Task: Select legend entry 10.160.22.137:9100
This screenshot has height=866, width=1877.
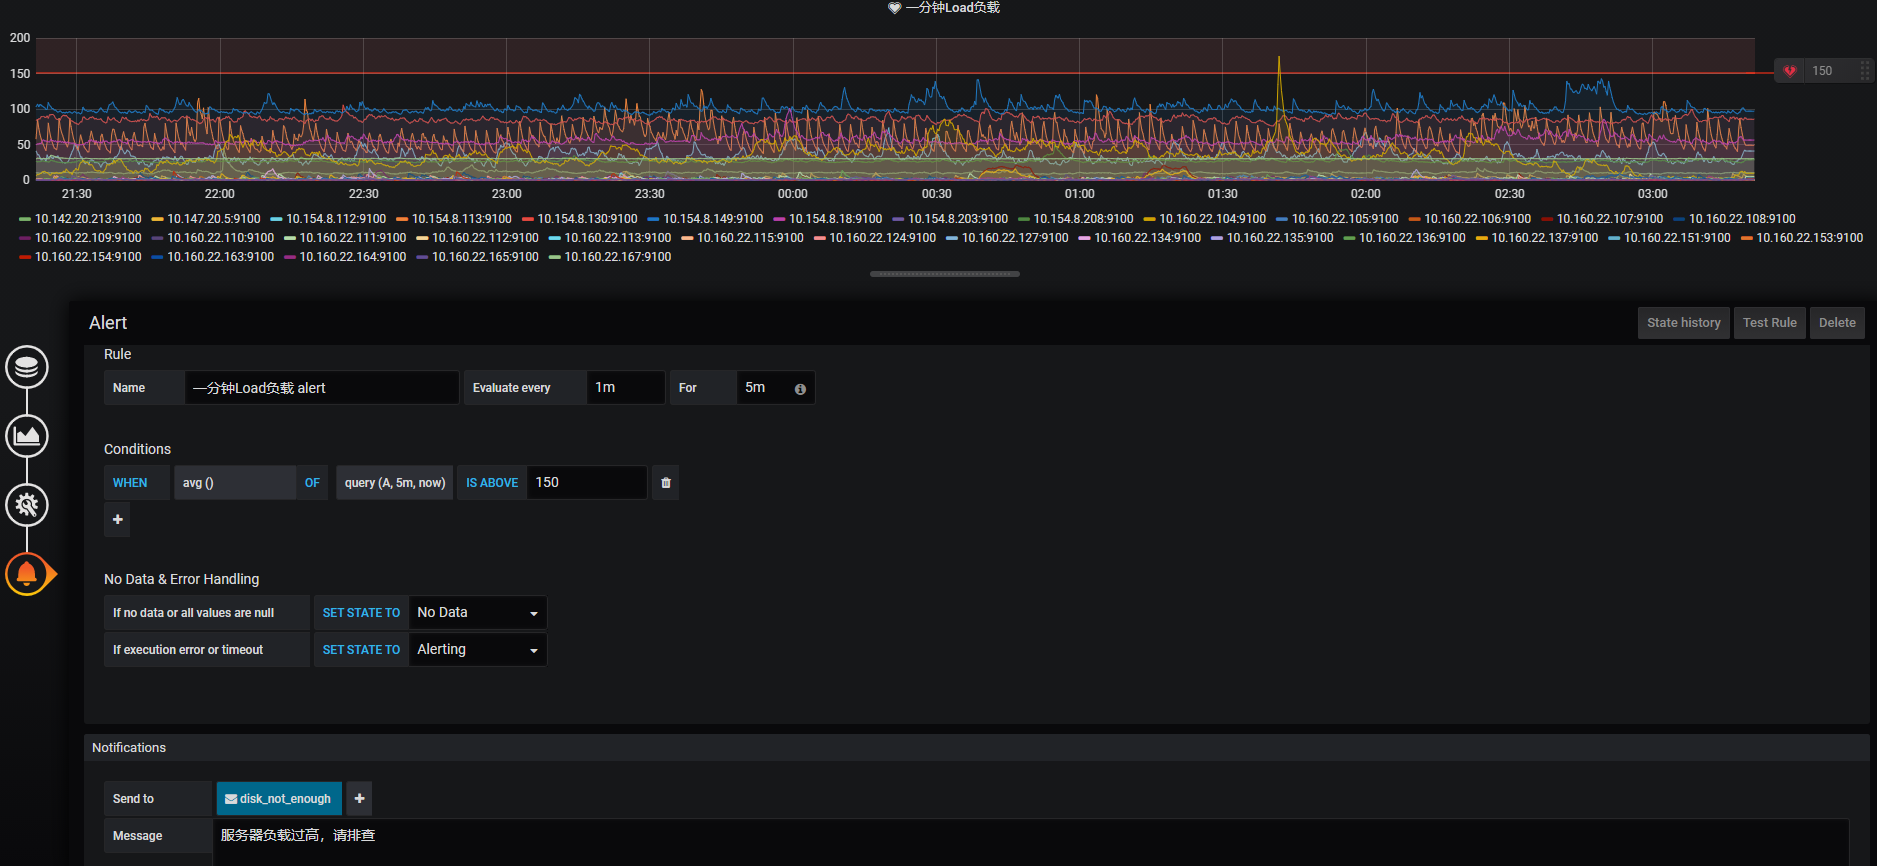Action: pos(1545,238)
